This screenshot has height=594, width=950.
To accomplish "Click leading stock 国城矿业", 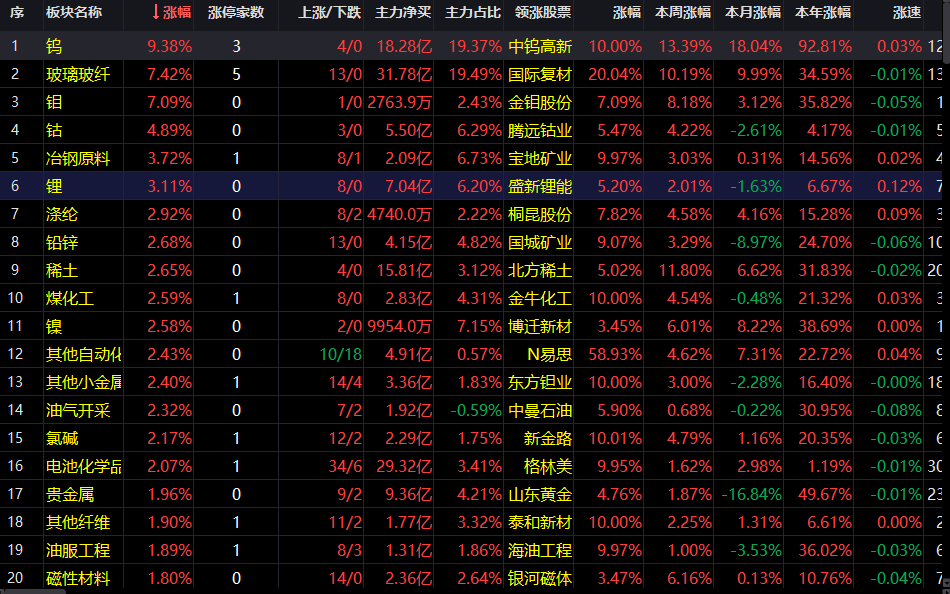I will coord(540,242).
